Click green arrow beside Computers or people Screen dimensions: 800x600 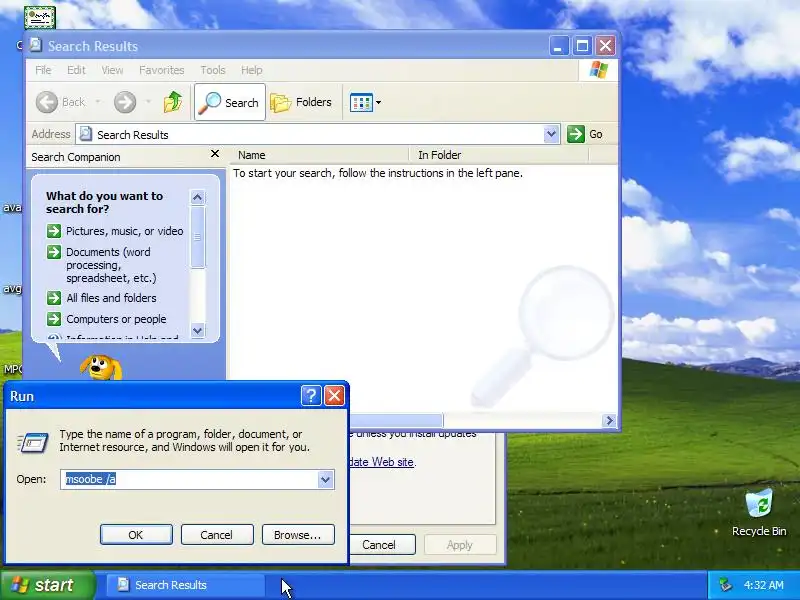point(54,319)
